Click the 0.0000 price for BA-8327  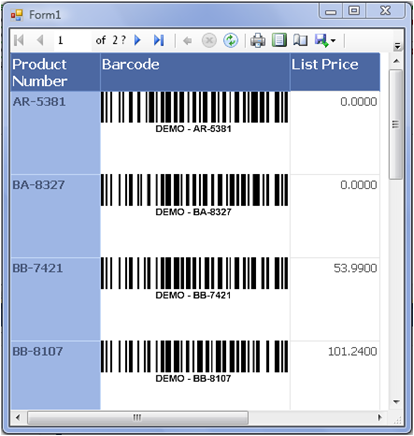(359, 185)
